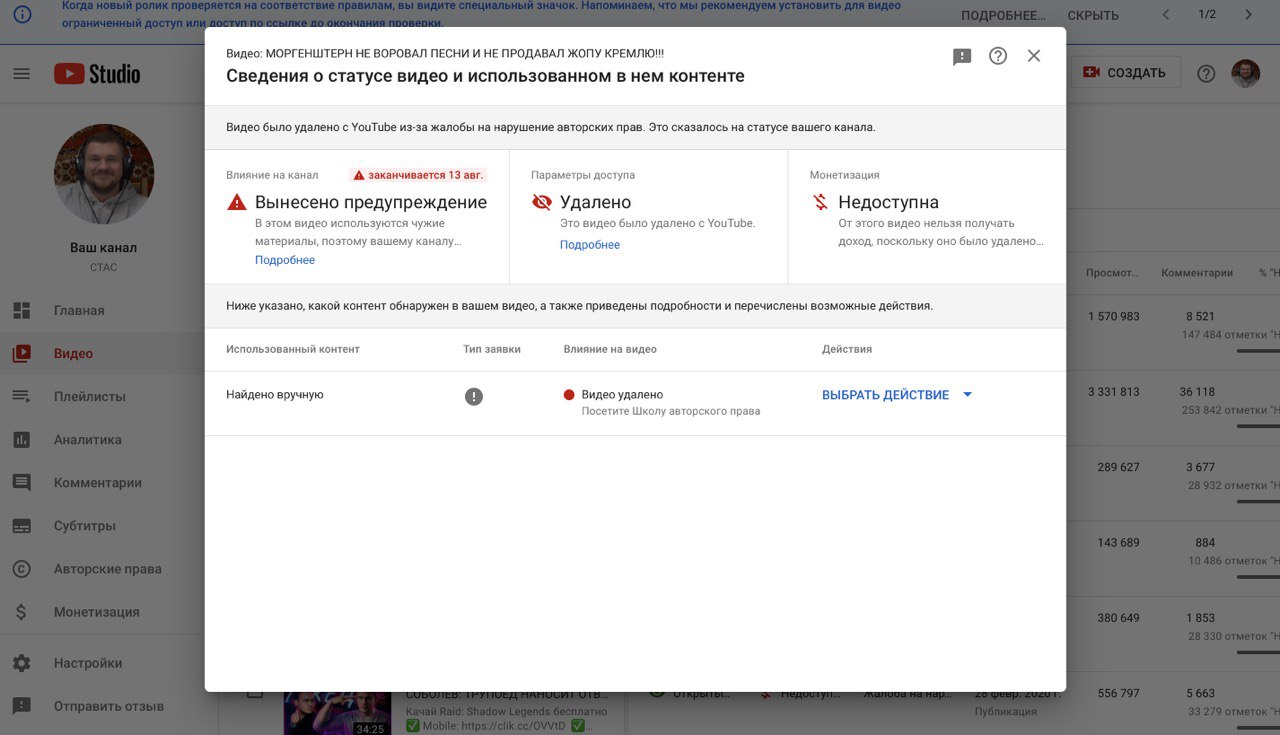The width and height of the screenshot is (1280, 735).
Task: Expand the Выбрать действие dropdown
Action: pos(897,395)
